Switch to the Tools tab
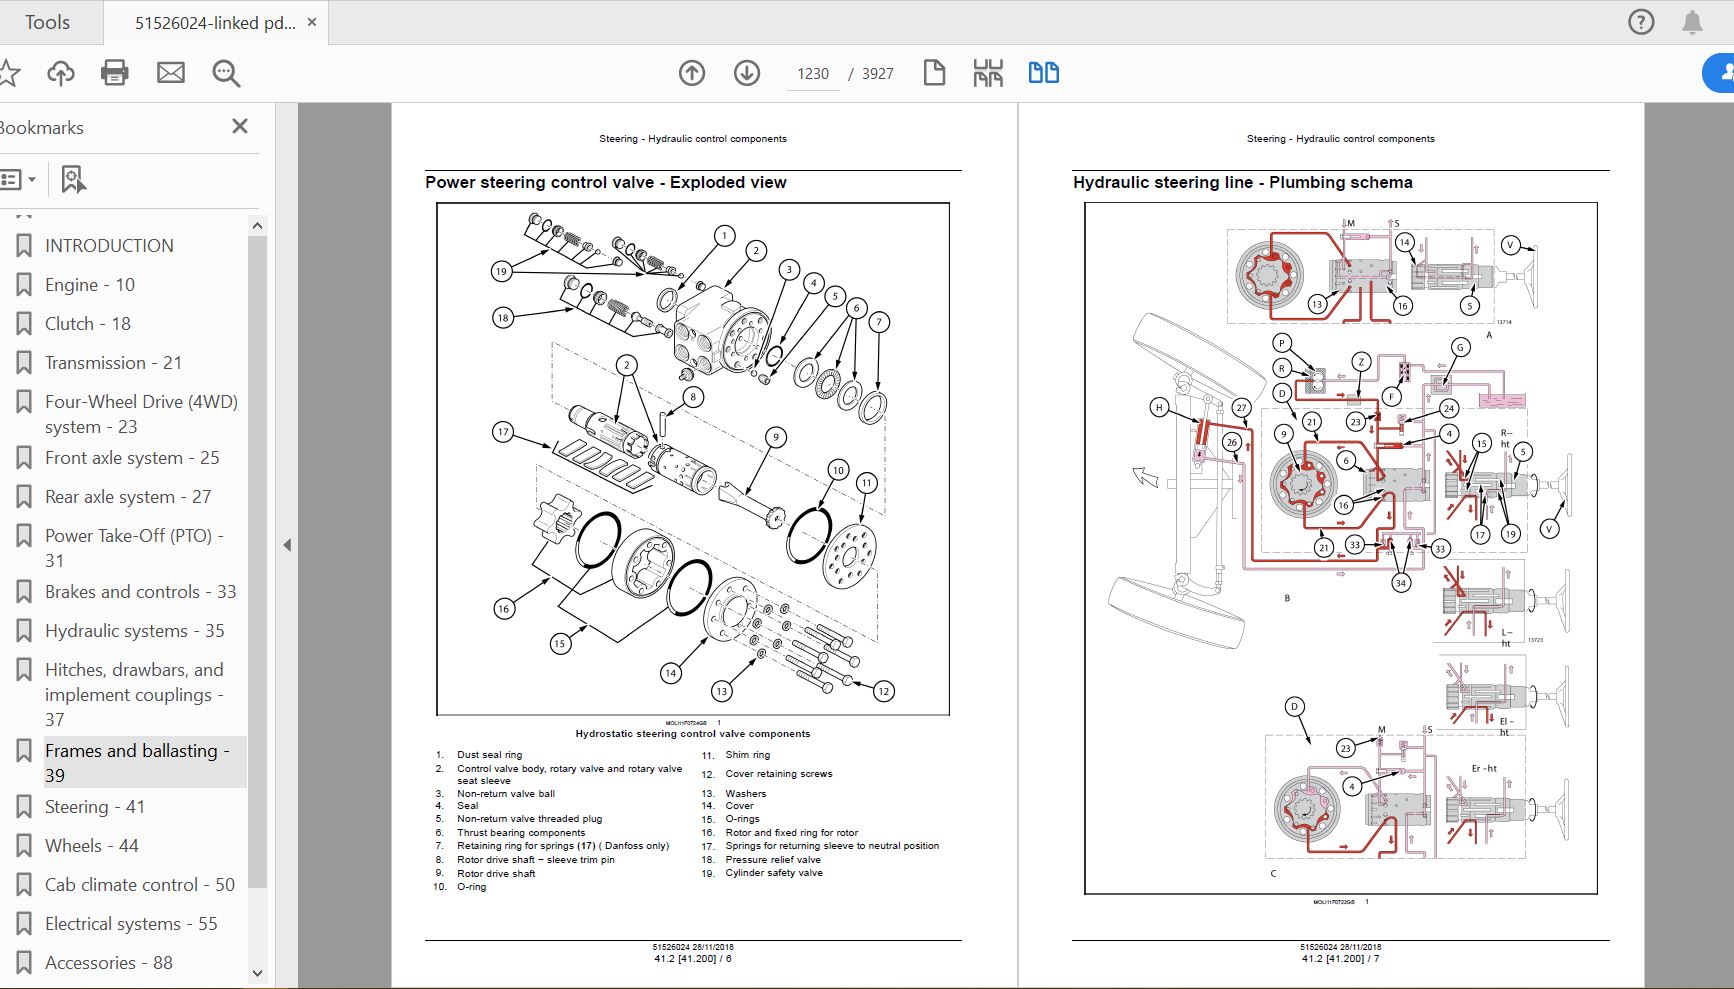 tap(47, 22)
